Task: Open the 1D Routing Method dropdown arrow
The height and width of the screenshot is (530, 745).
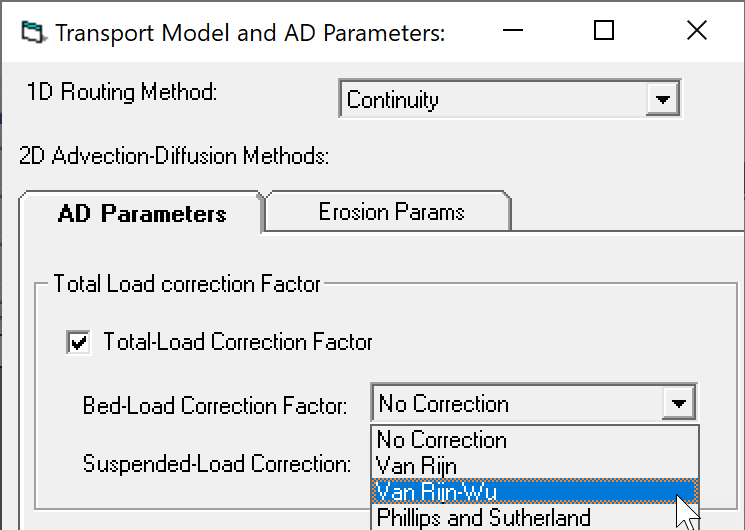Action: [x=662, y=99]
